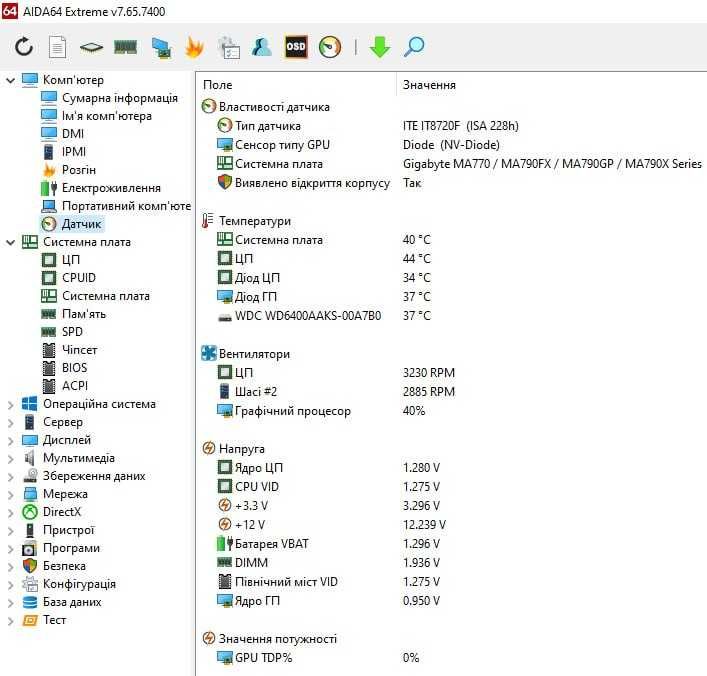Screen dimensions: 707x676
Task: Open the report wizard checklist icon
Action: click(229, 47)
